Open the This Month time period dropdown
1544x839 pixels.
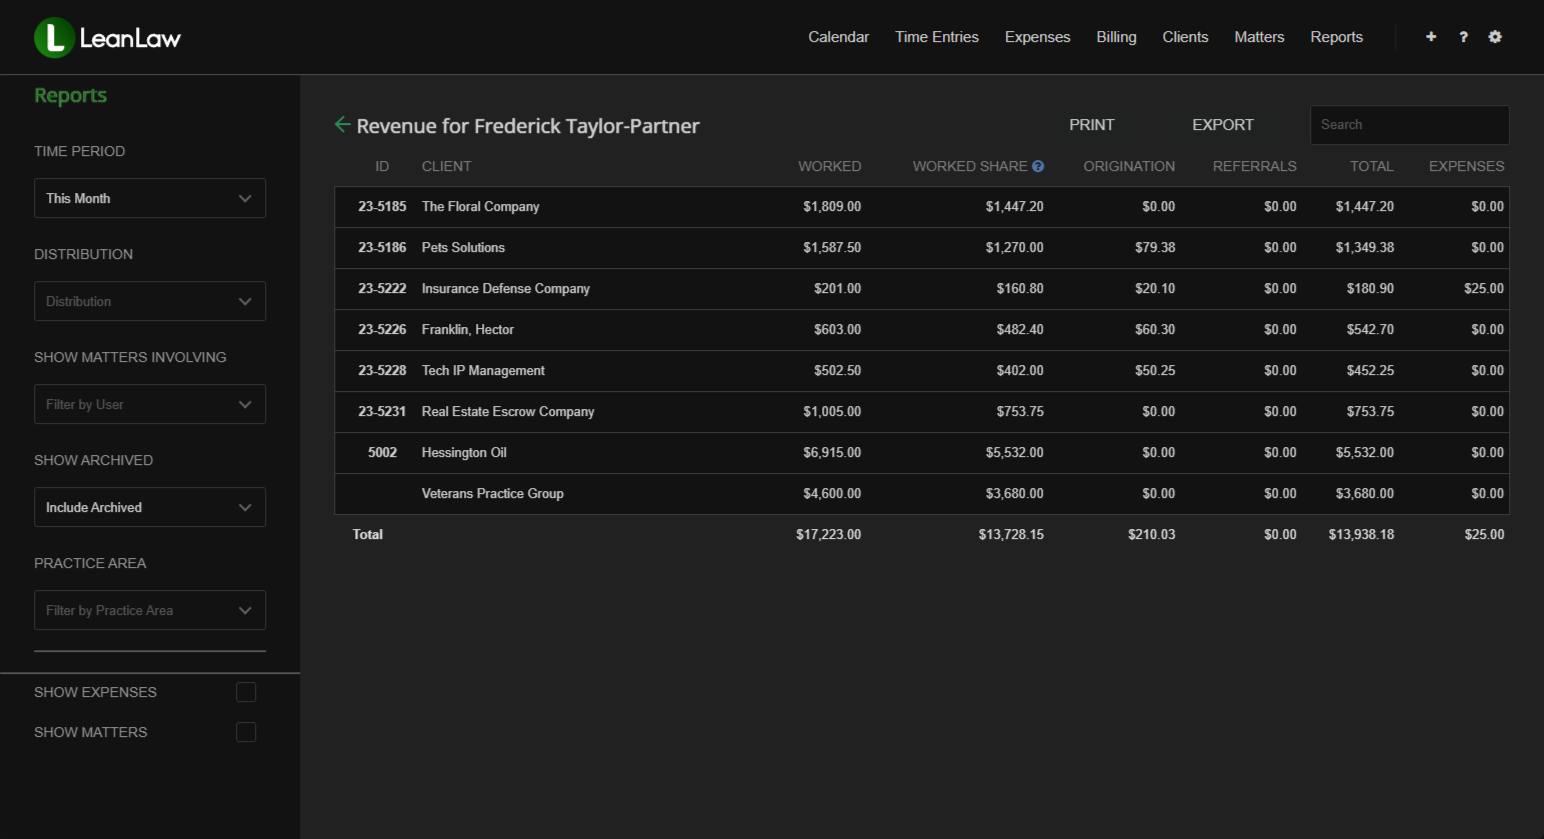[150, 198]
